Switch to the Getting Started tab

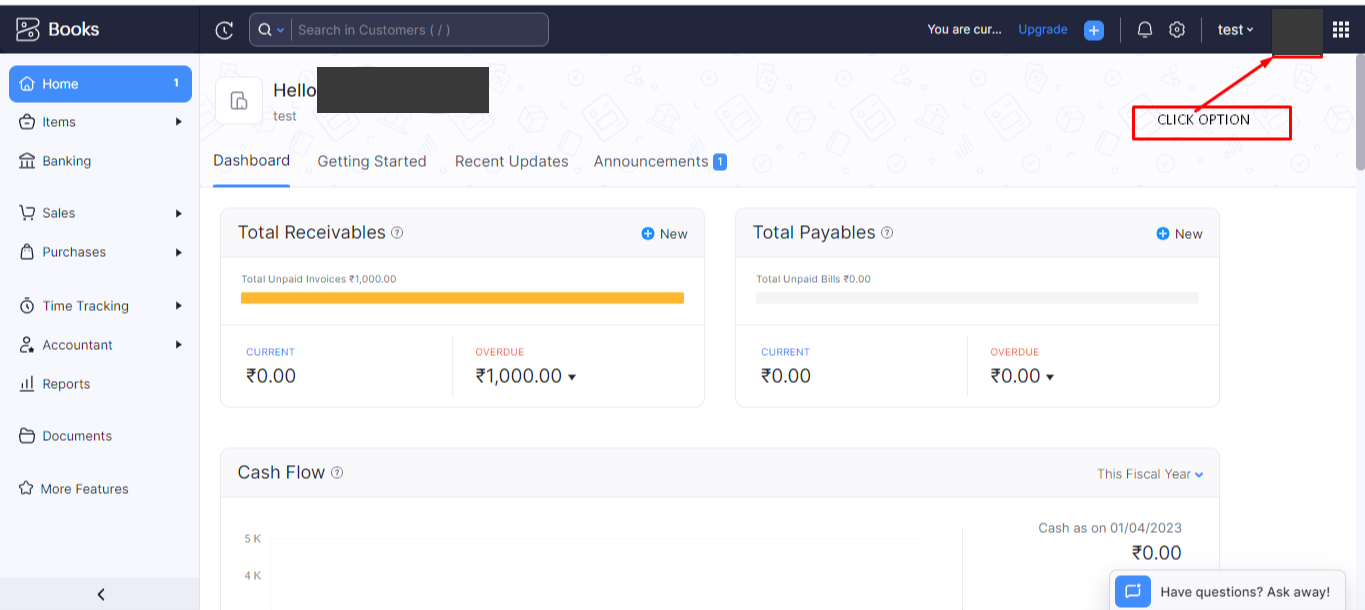point(372,161)
